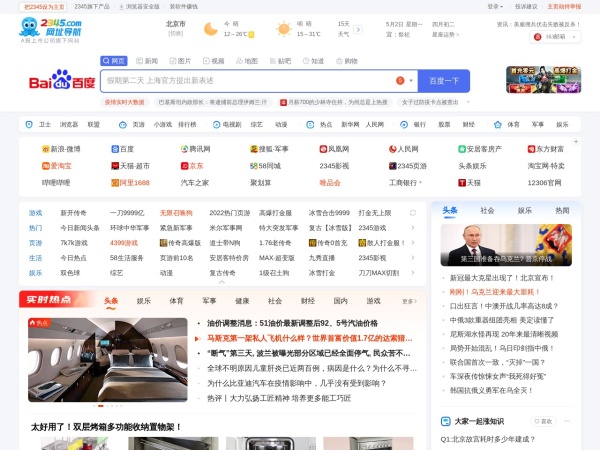Viewport: 600px width, 450px height.
Task: Open the 油价调整消息 news headline
Action: click(291, 323)
